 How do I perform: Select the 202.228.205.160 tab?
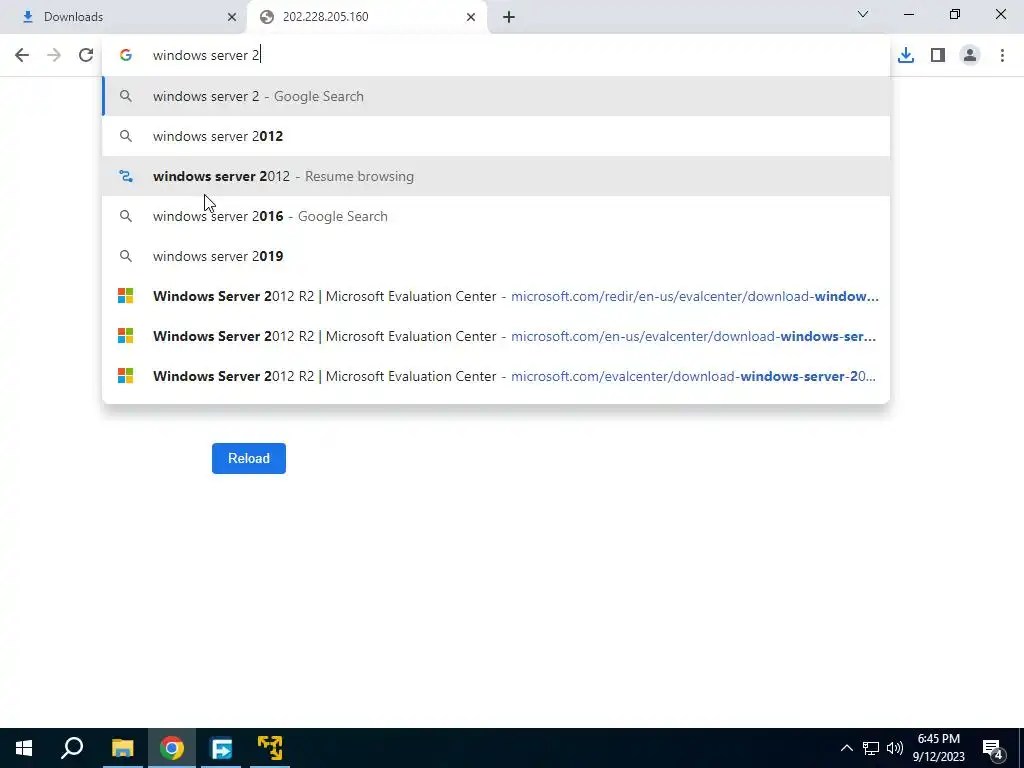pyautogui.click(x=366, y=17)
